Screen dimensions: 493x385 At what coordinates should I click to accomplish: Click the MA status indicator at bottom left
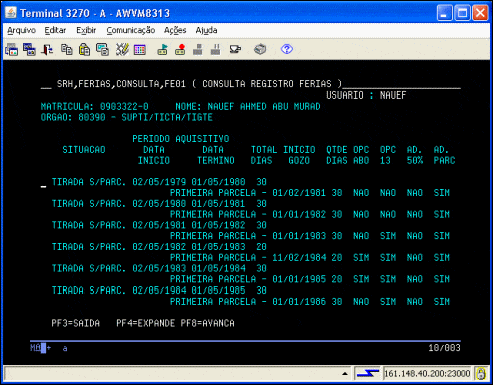(35, 348)
